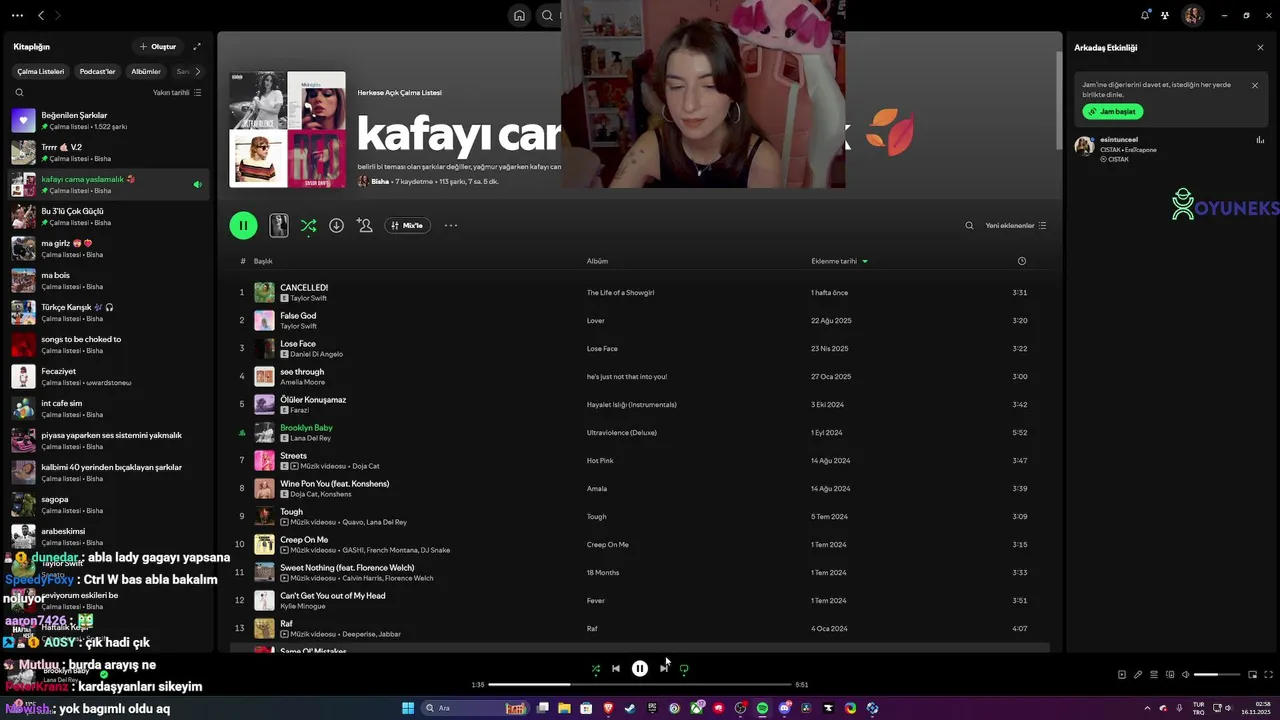Sort by the Eklenme tarihi column
The height and width of the screenshot is (720, 1280).
tap(839, 261)
